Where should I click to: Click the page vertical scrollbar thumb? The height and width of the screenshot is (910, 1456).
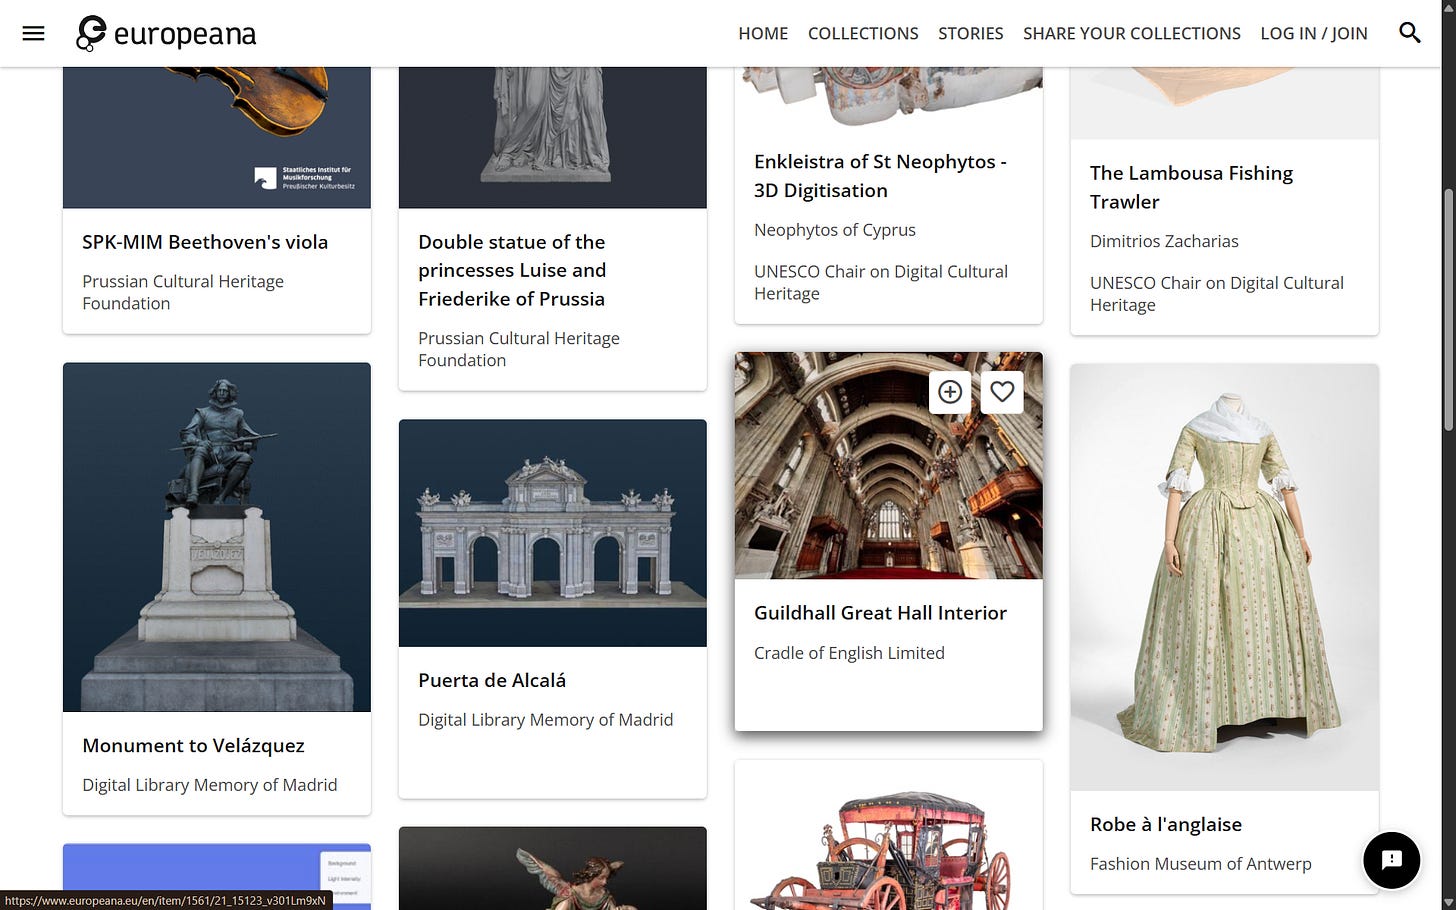point(1448,310)
